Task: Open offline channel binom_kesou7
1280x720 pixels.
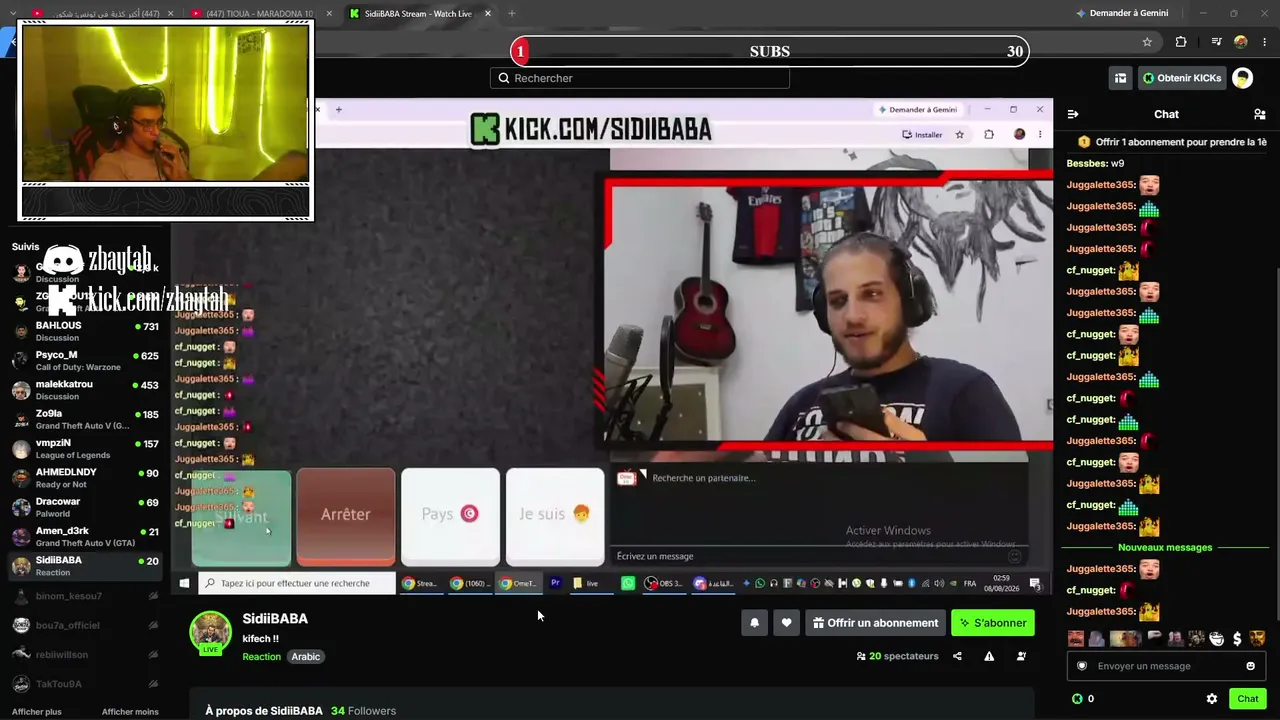Action: pyautogui.click(x=85, y=596)
